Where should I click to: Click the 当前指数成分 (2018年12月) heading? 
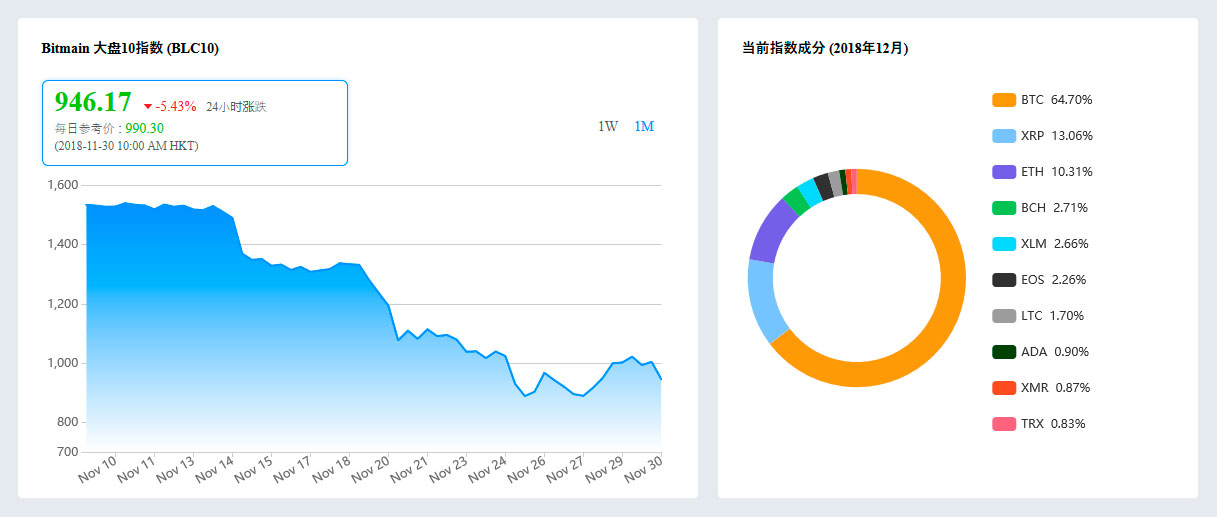pyautogui.click(x=825, y=48)
